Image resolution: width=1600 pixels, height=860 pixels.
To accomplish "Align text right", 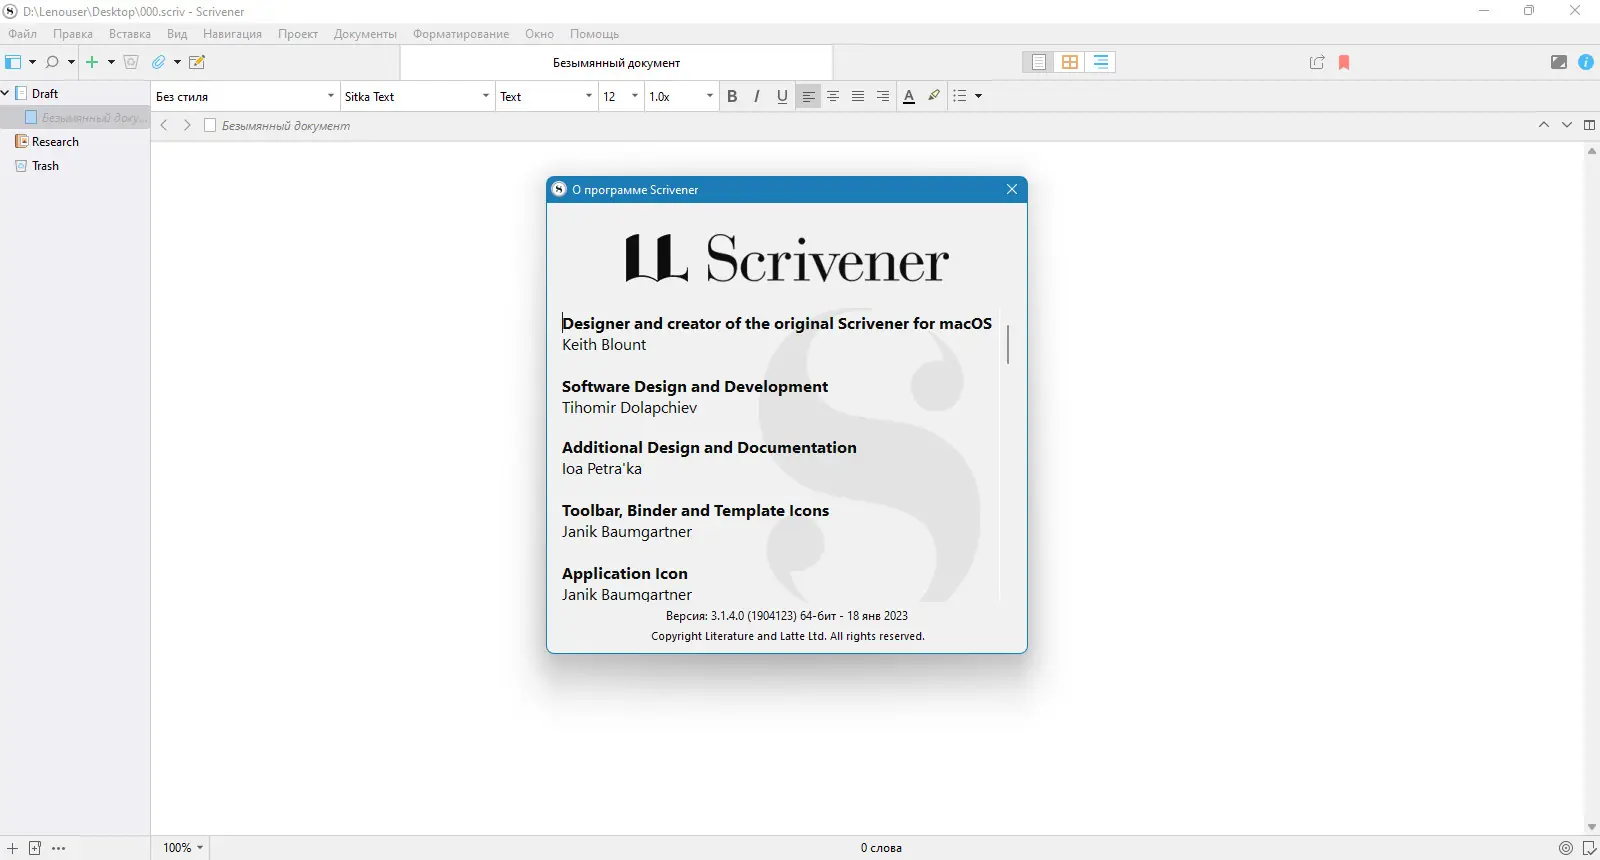I will pos(883,96).
